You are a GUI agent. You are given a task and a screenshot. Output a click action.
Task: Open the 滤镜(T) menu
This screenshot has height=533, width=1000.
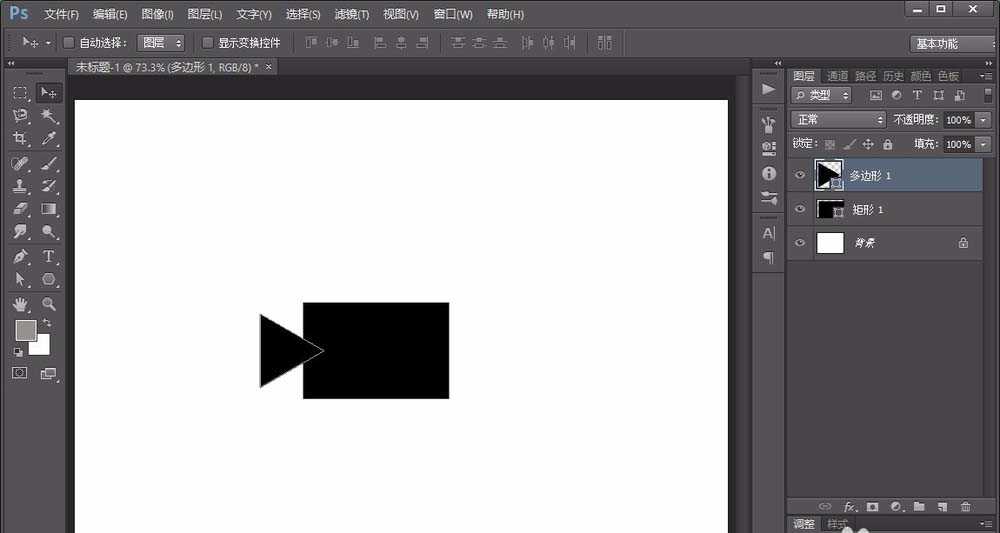[x=350, y=14]
